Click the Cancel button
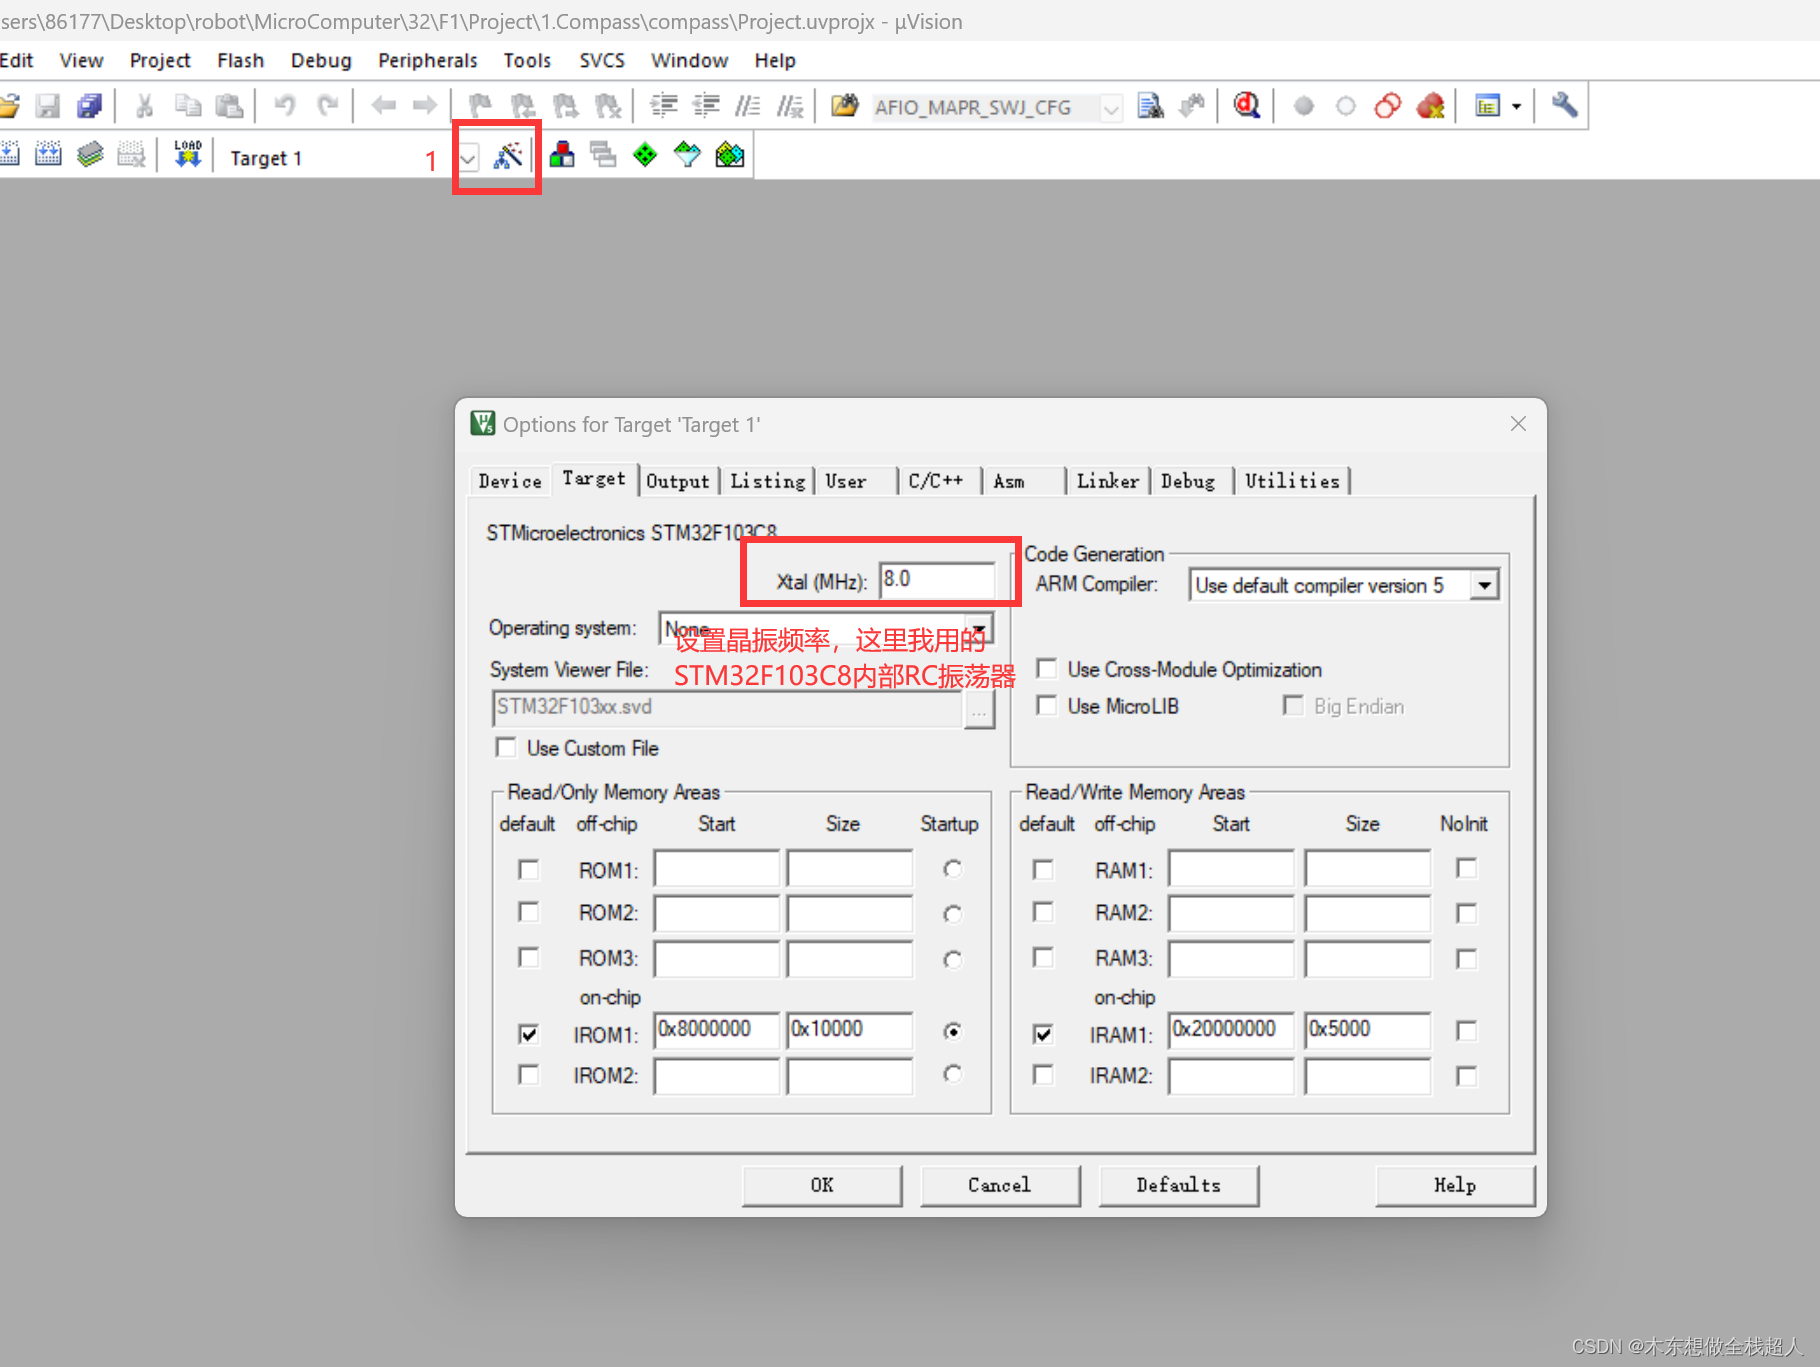Viewport: 1820px width, 1367px height. click(999, 1185)
